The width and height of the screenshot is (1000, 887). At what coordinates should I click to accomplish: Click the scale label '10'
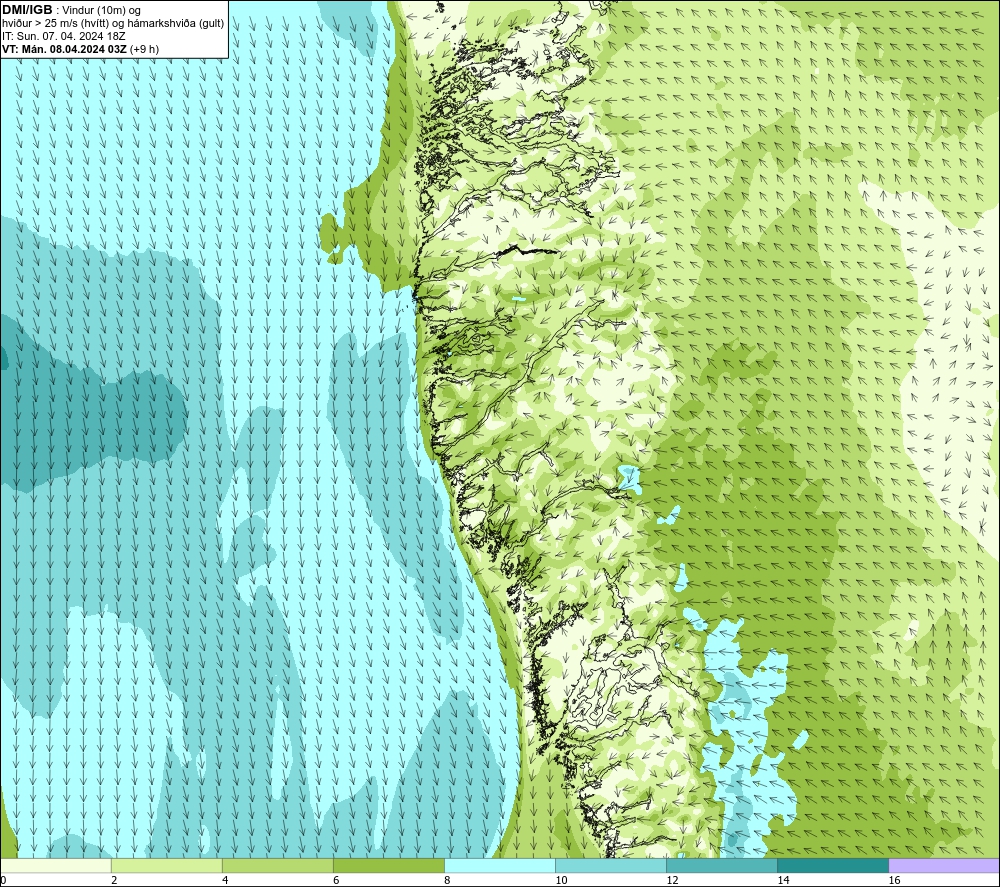[561, 880]
